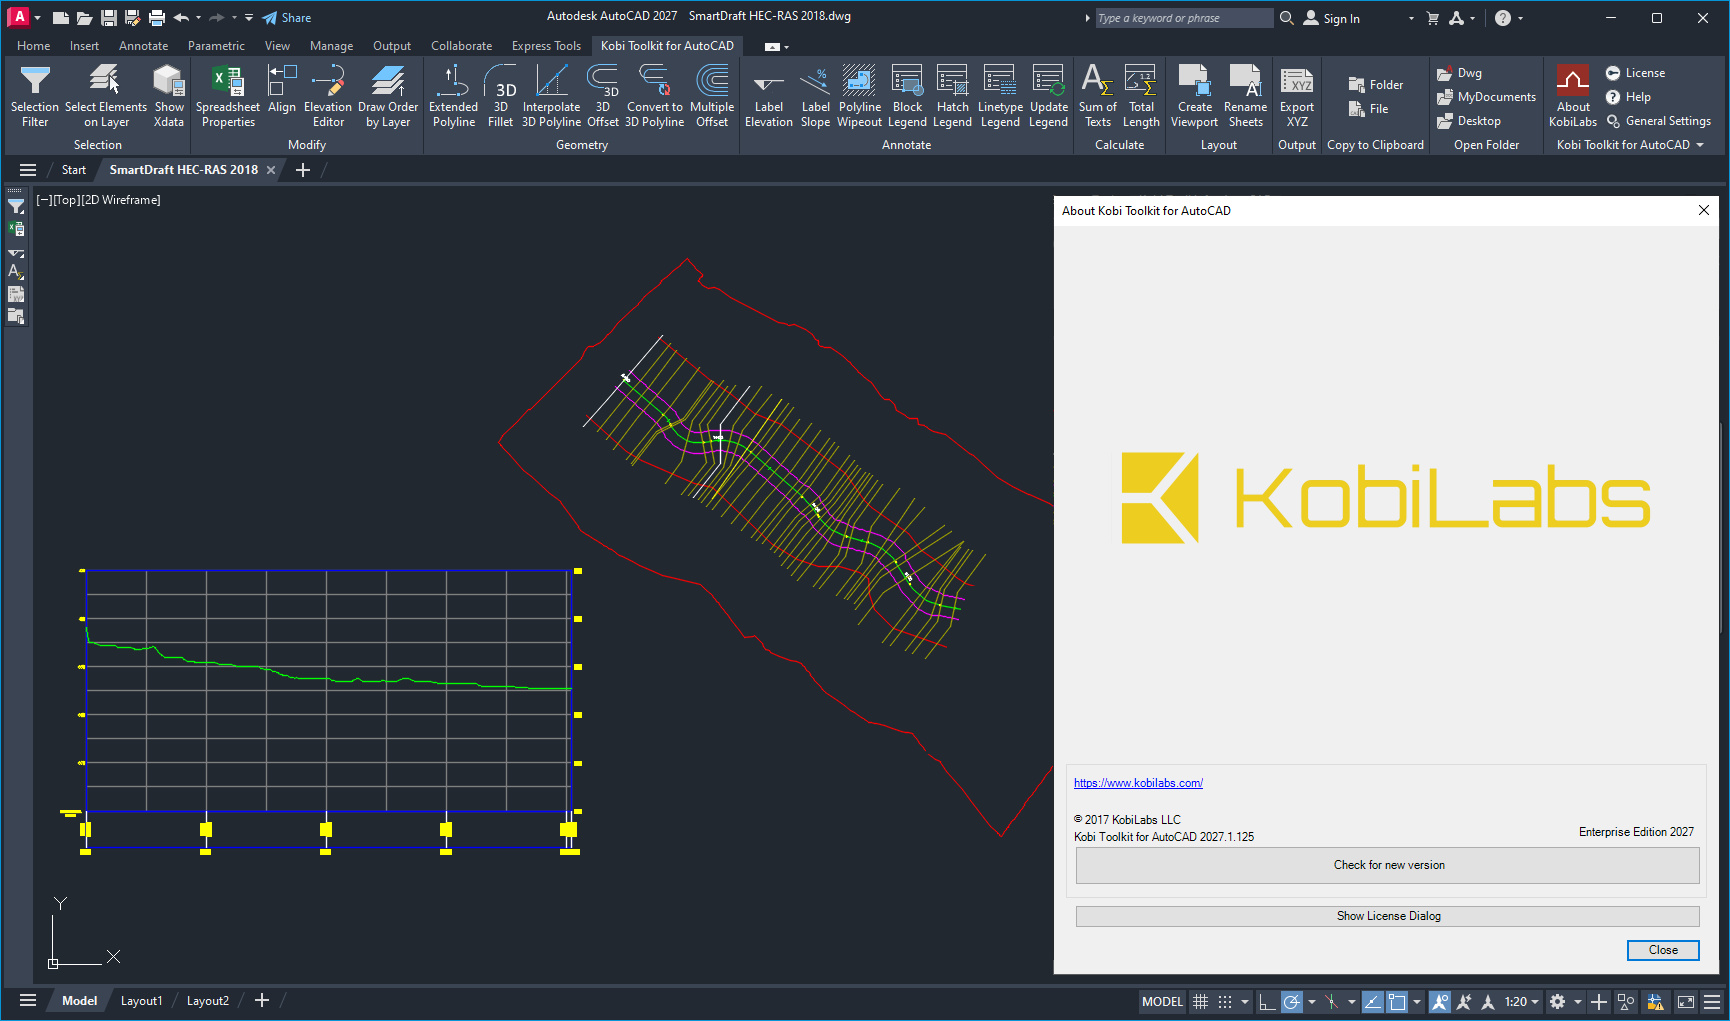
Task: Select the Polyline Wipeout tool
Action: tap(860, 96)
